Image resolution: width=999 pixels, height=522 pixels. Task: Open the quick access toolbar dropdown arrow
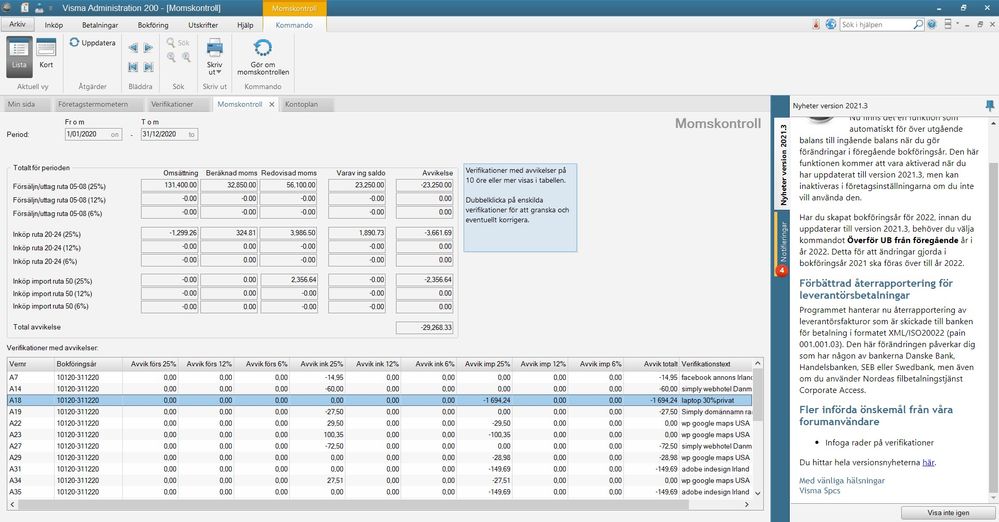pos(52,8)
